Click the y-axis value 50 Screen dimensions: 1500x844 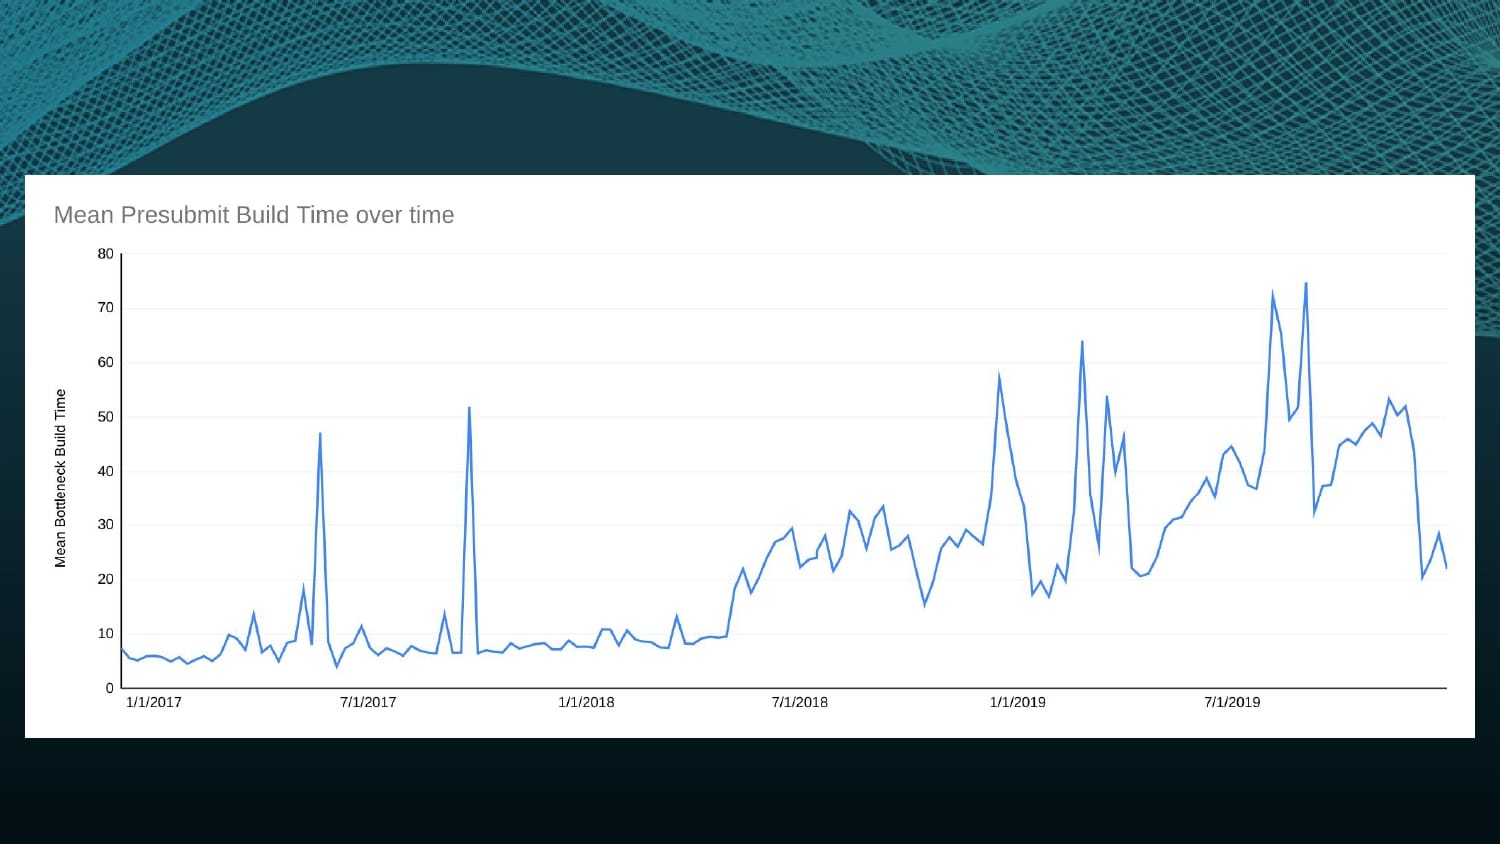106,417
